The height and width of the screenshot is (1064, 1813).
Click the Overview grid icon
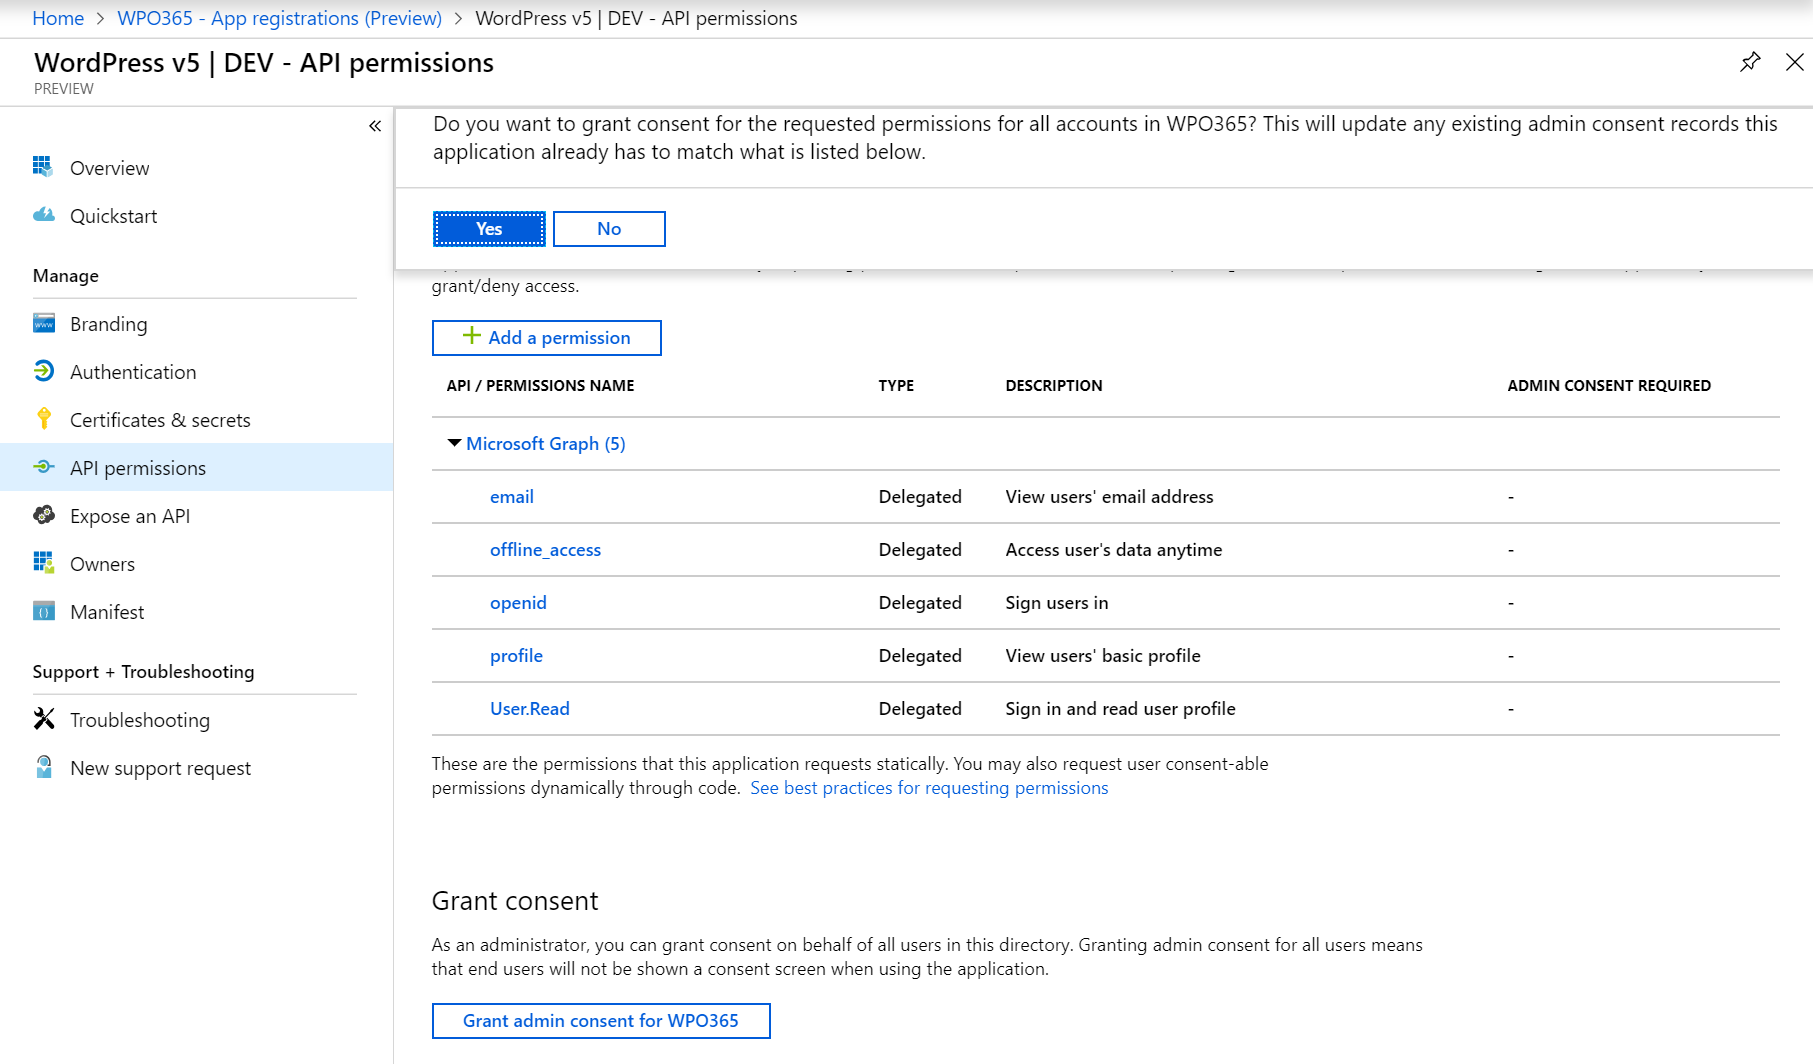click(43, 167)
